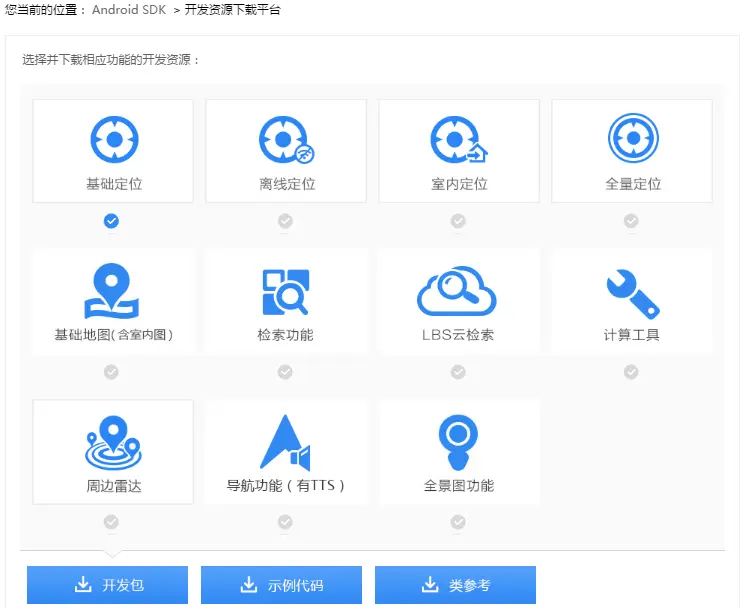Click the LBS云检索 label
This screenshot has height=608, width=748.
[457, 335]
